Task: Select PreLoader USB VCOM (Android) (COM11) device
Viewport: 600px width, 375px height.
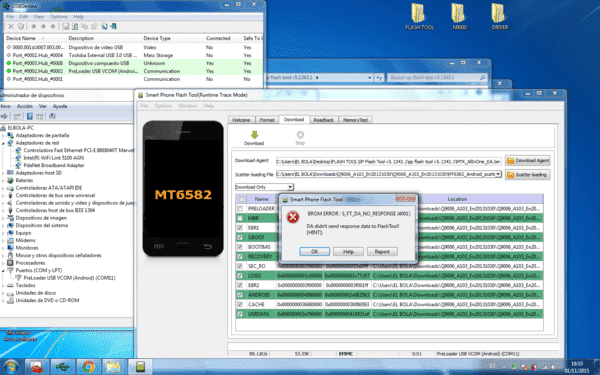Action: tap(69, 278)
